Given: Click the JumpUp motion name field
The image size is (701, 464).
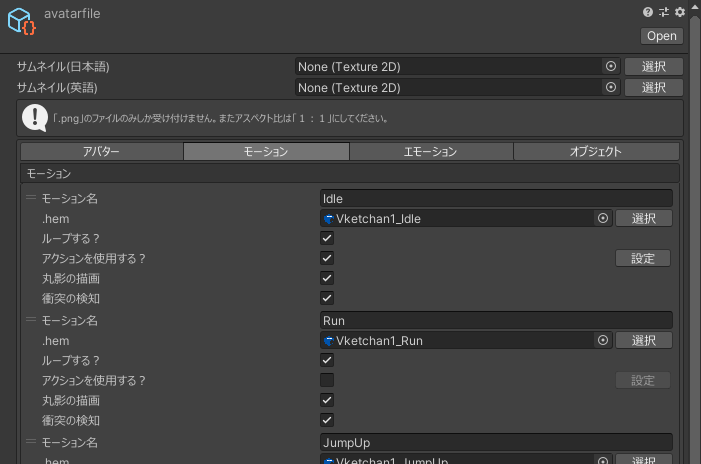Looking at the screenshot, I should tap(496, 442).
